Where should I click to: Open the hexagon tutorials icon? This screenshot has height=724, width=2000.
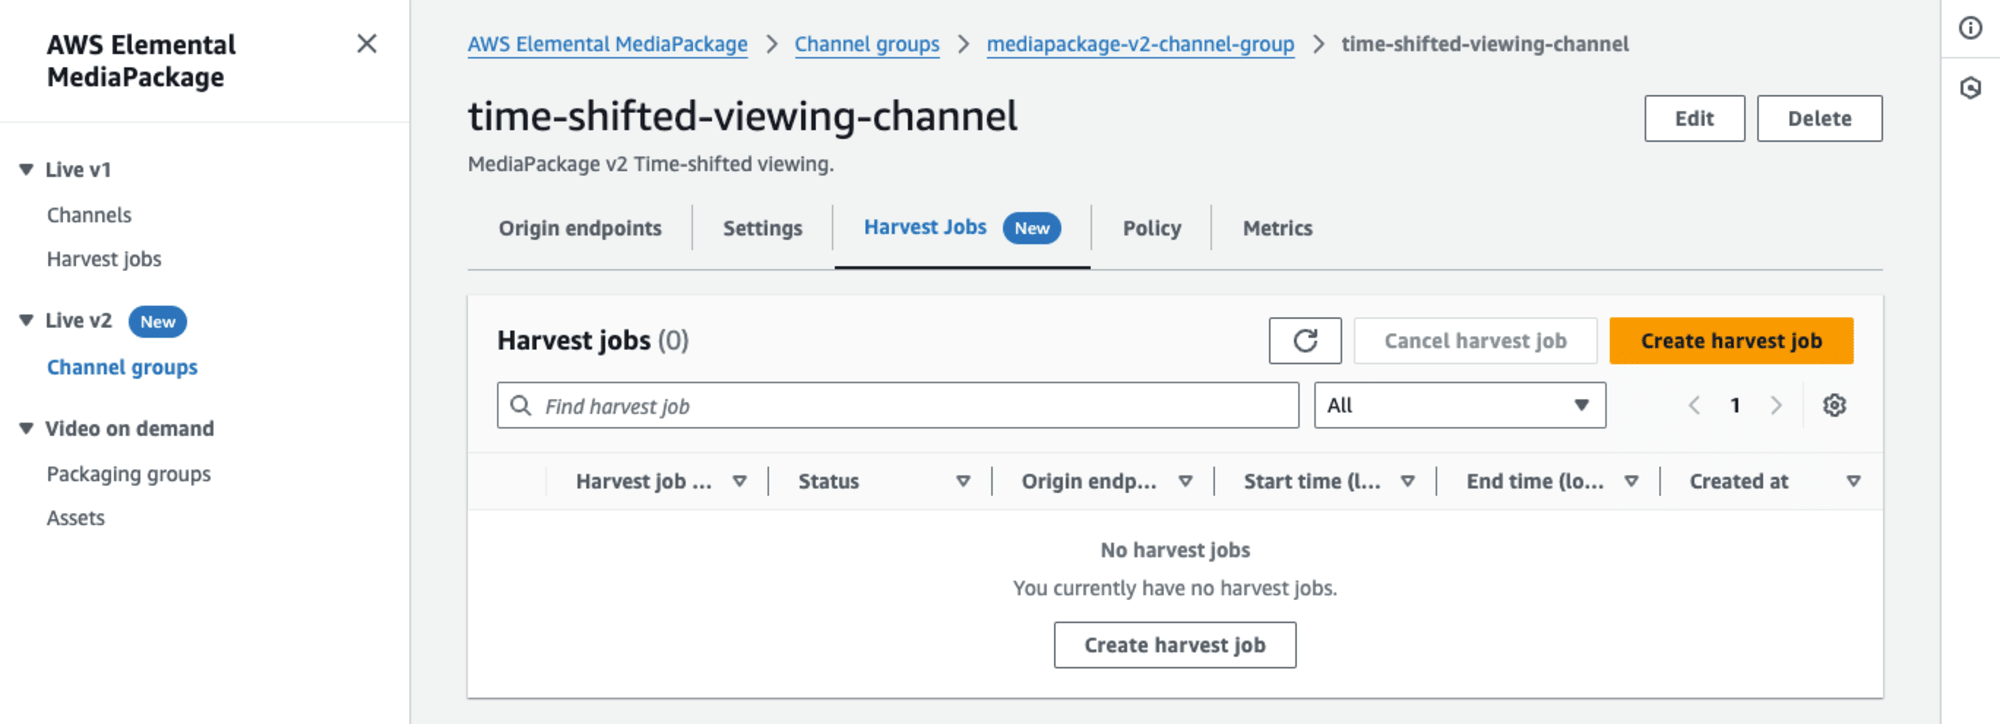(1970, 88)
